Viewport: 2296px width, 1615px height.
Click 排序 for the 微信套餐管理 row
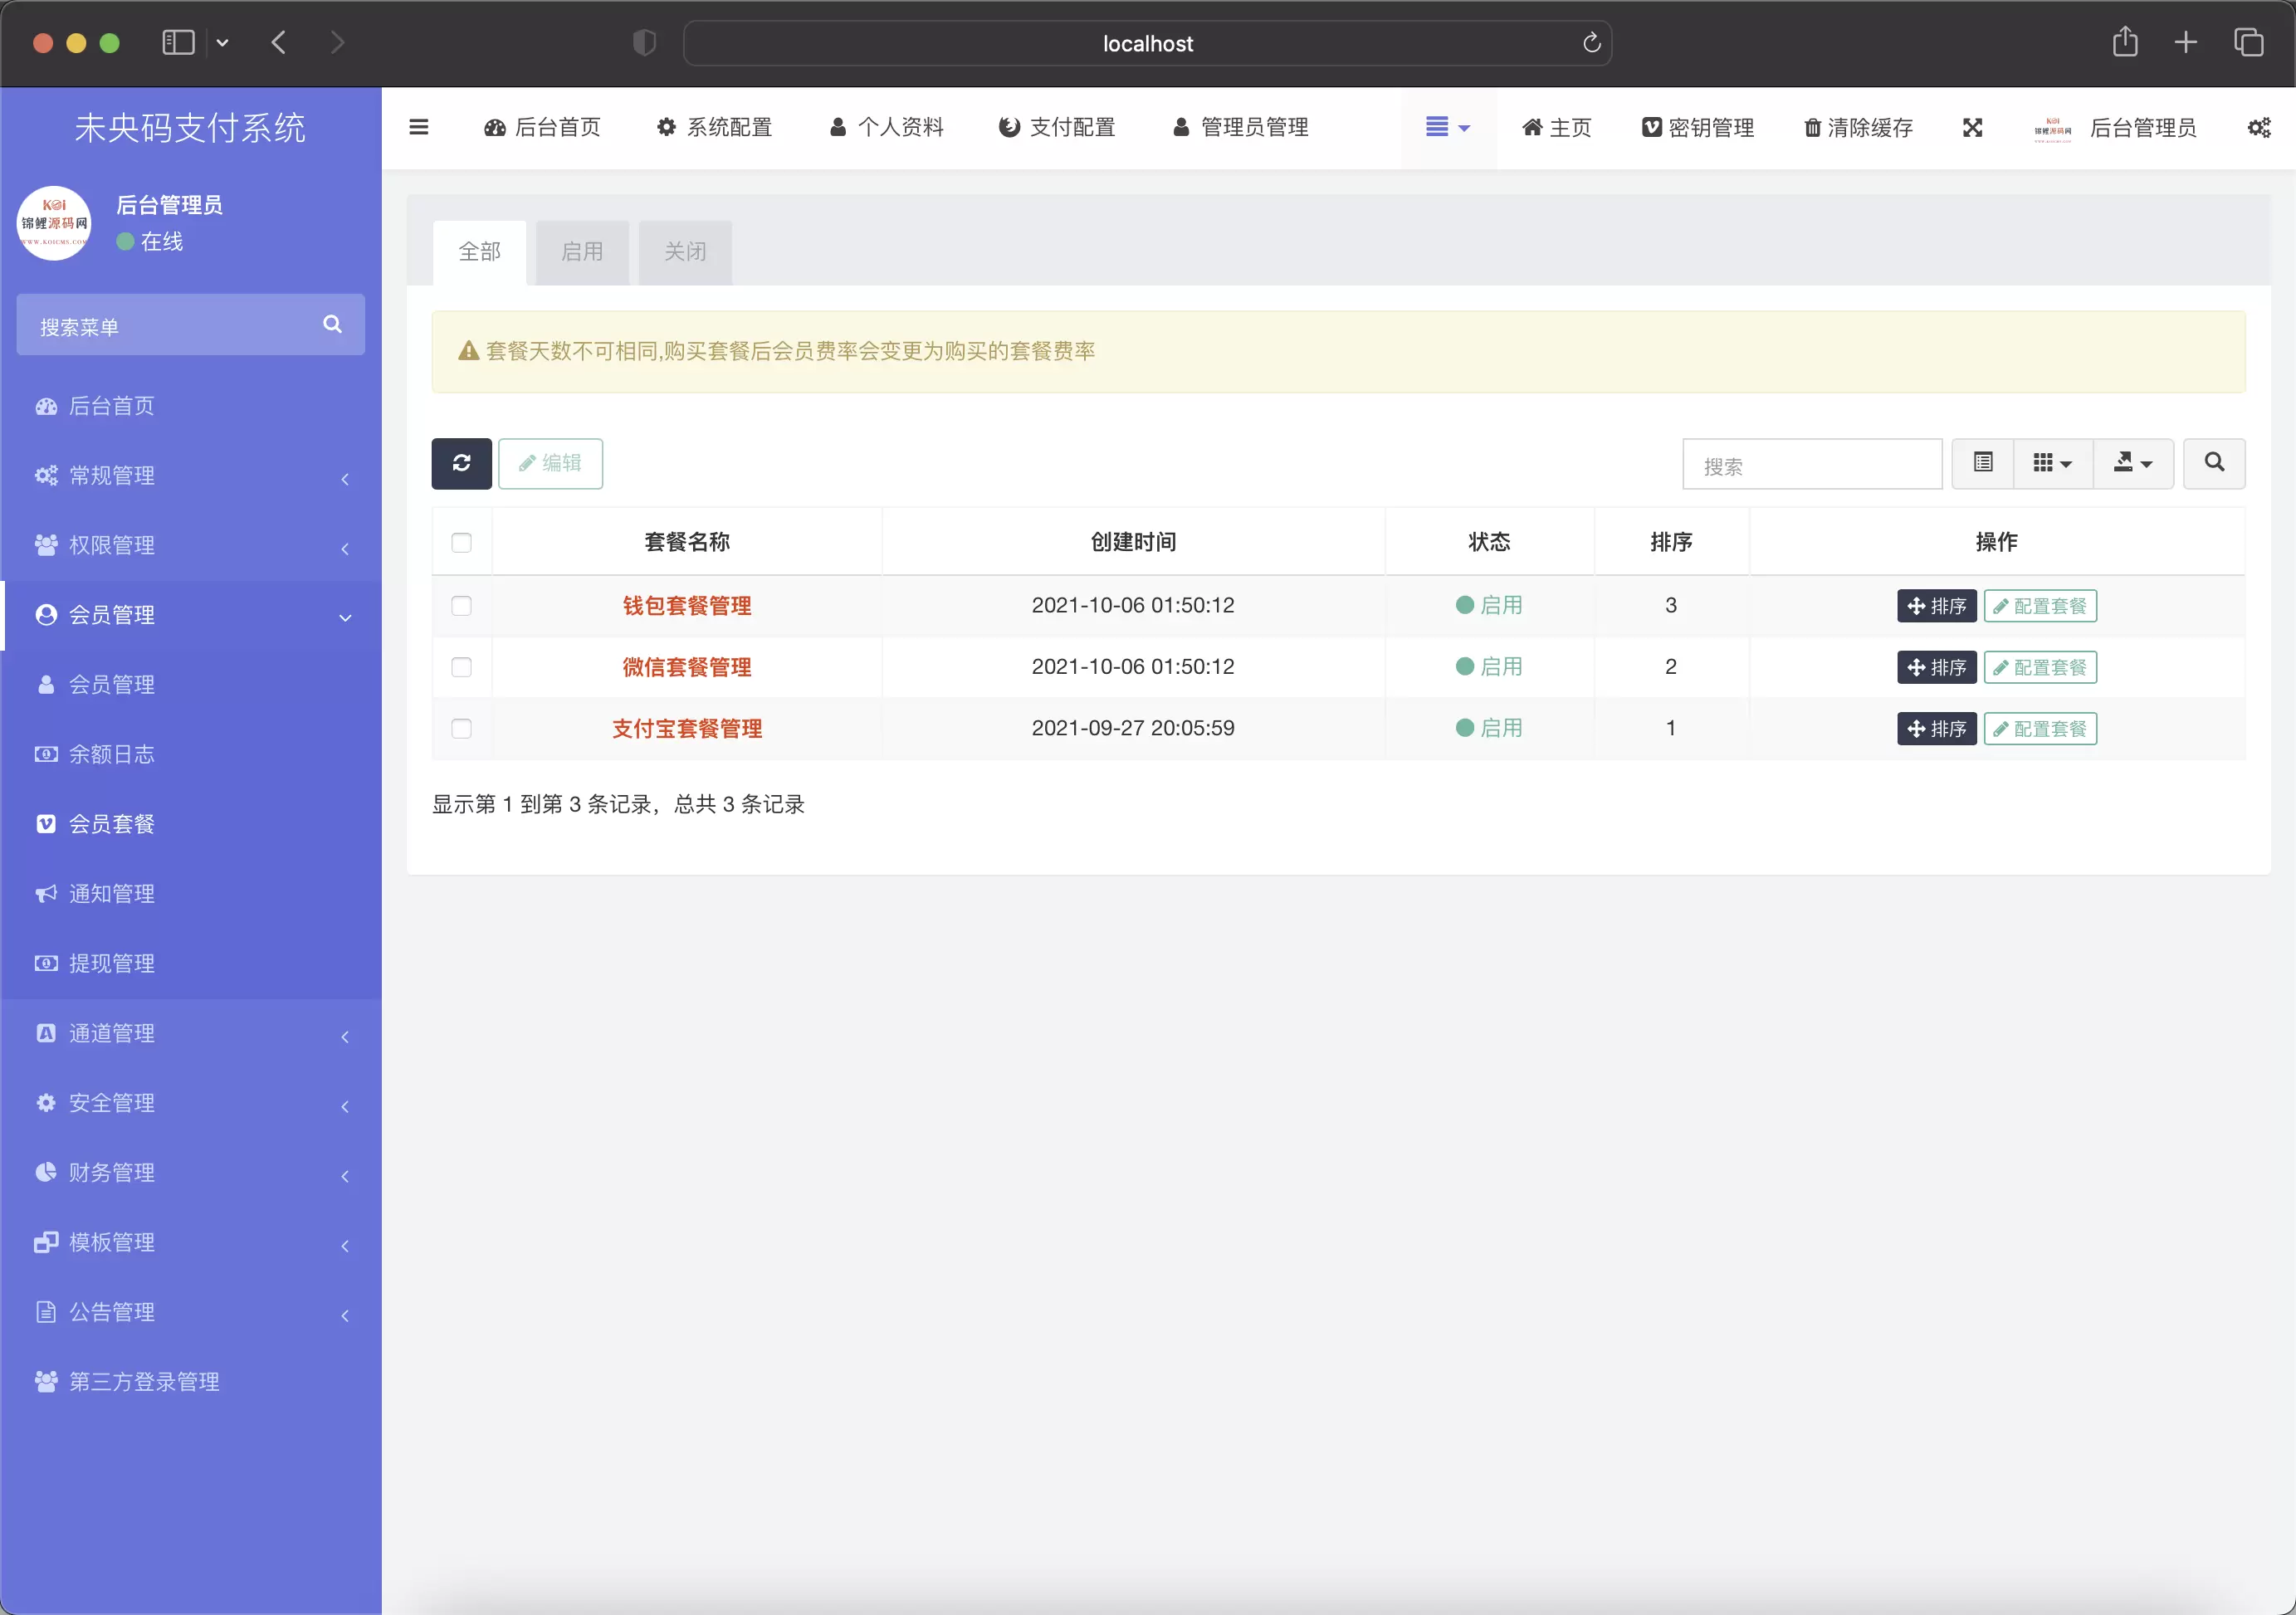tap(1936, 667)
